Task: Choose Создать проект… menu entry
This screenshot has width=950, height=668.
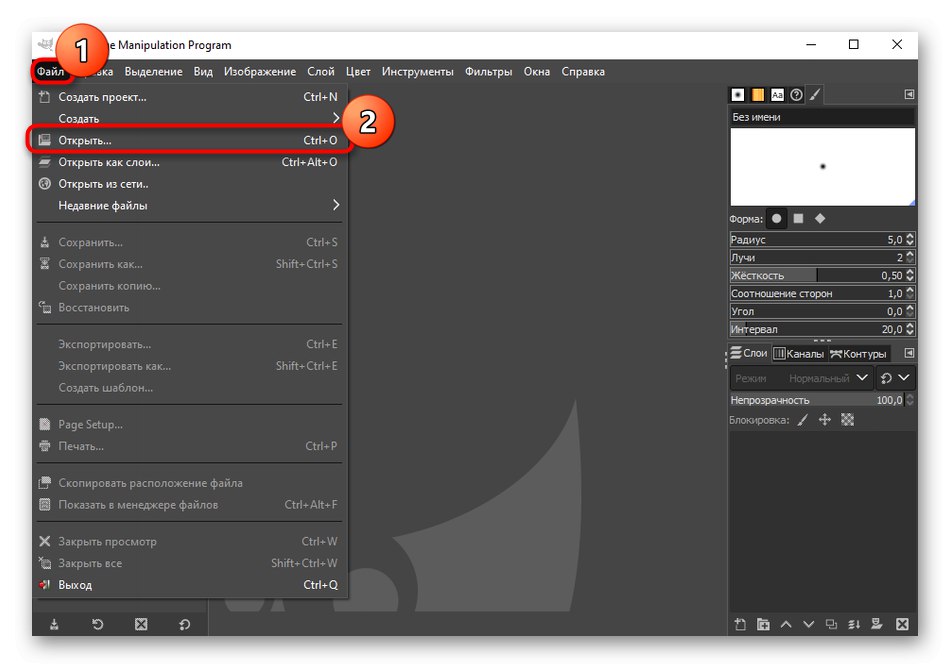Action: point(188,97)
